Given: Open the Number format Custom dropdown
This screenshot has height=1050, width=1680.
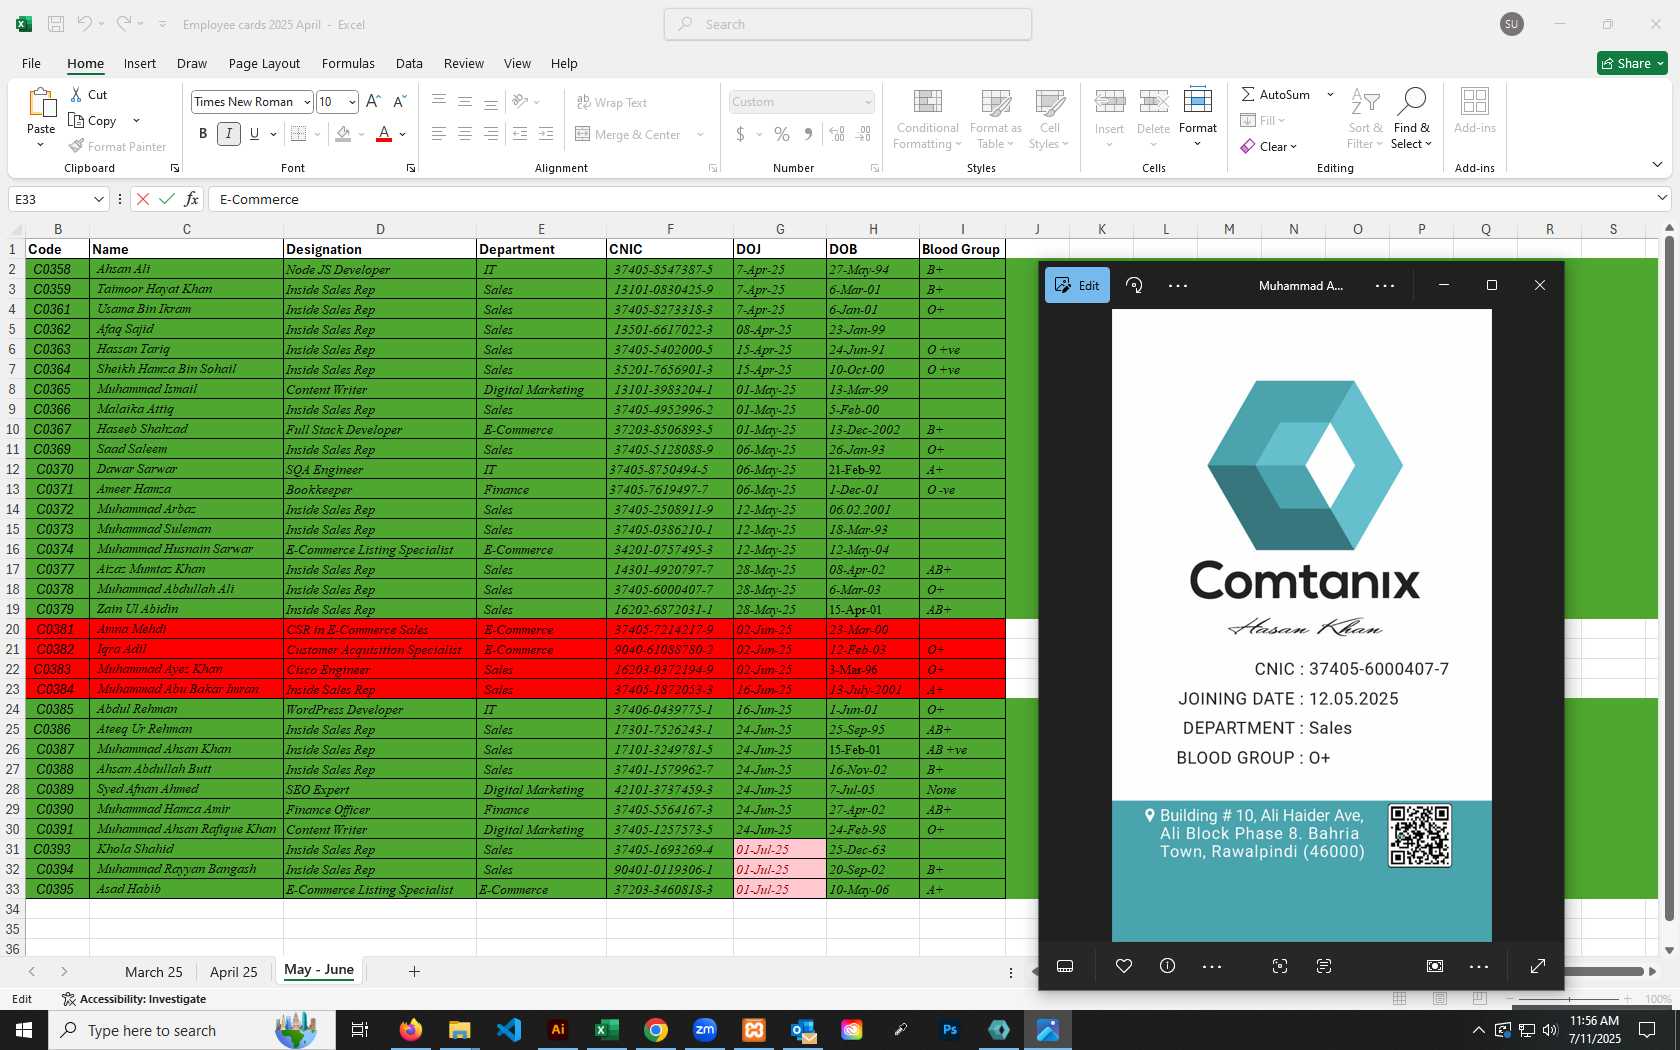Looking at the screenshot, I should [x=867, y=102].
